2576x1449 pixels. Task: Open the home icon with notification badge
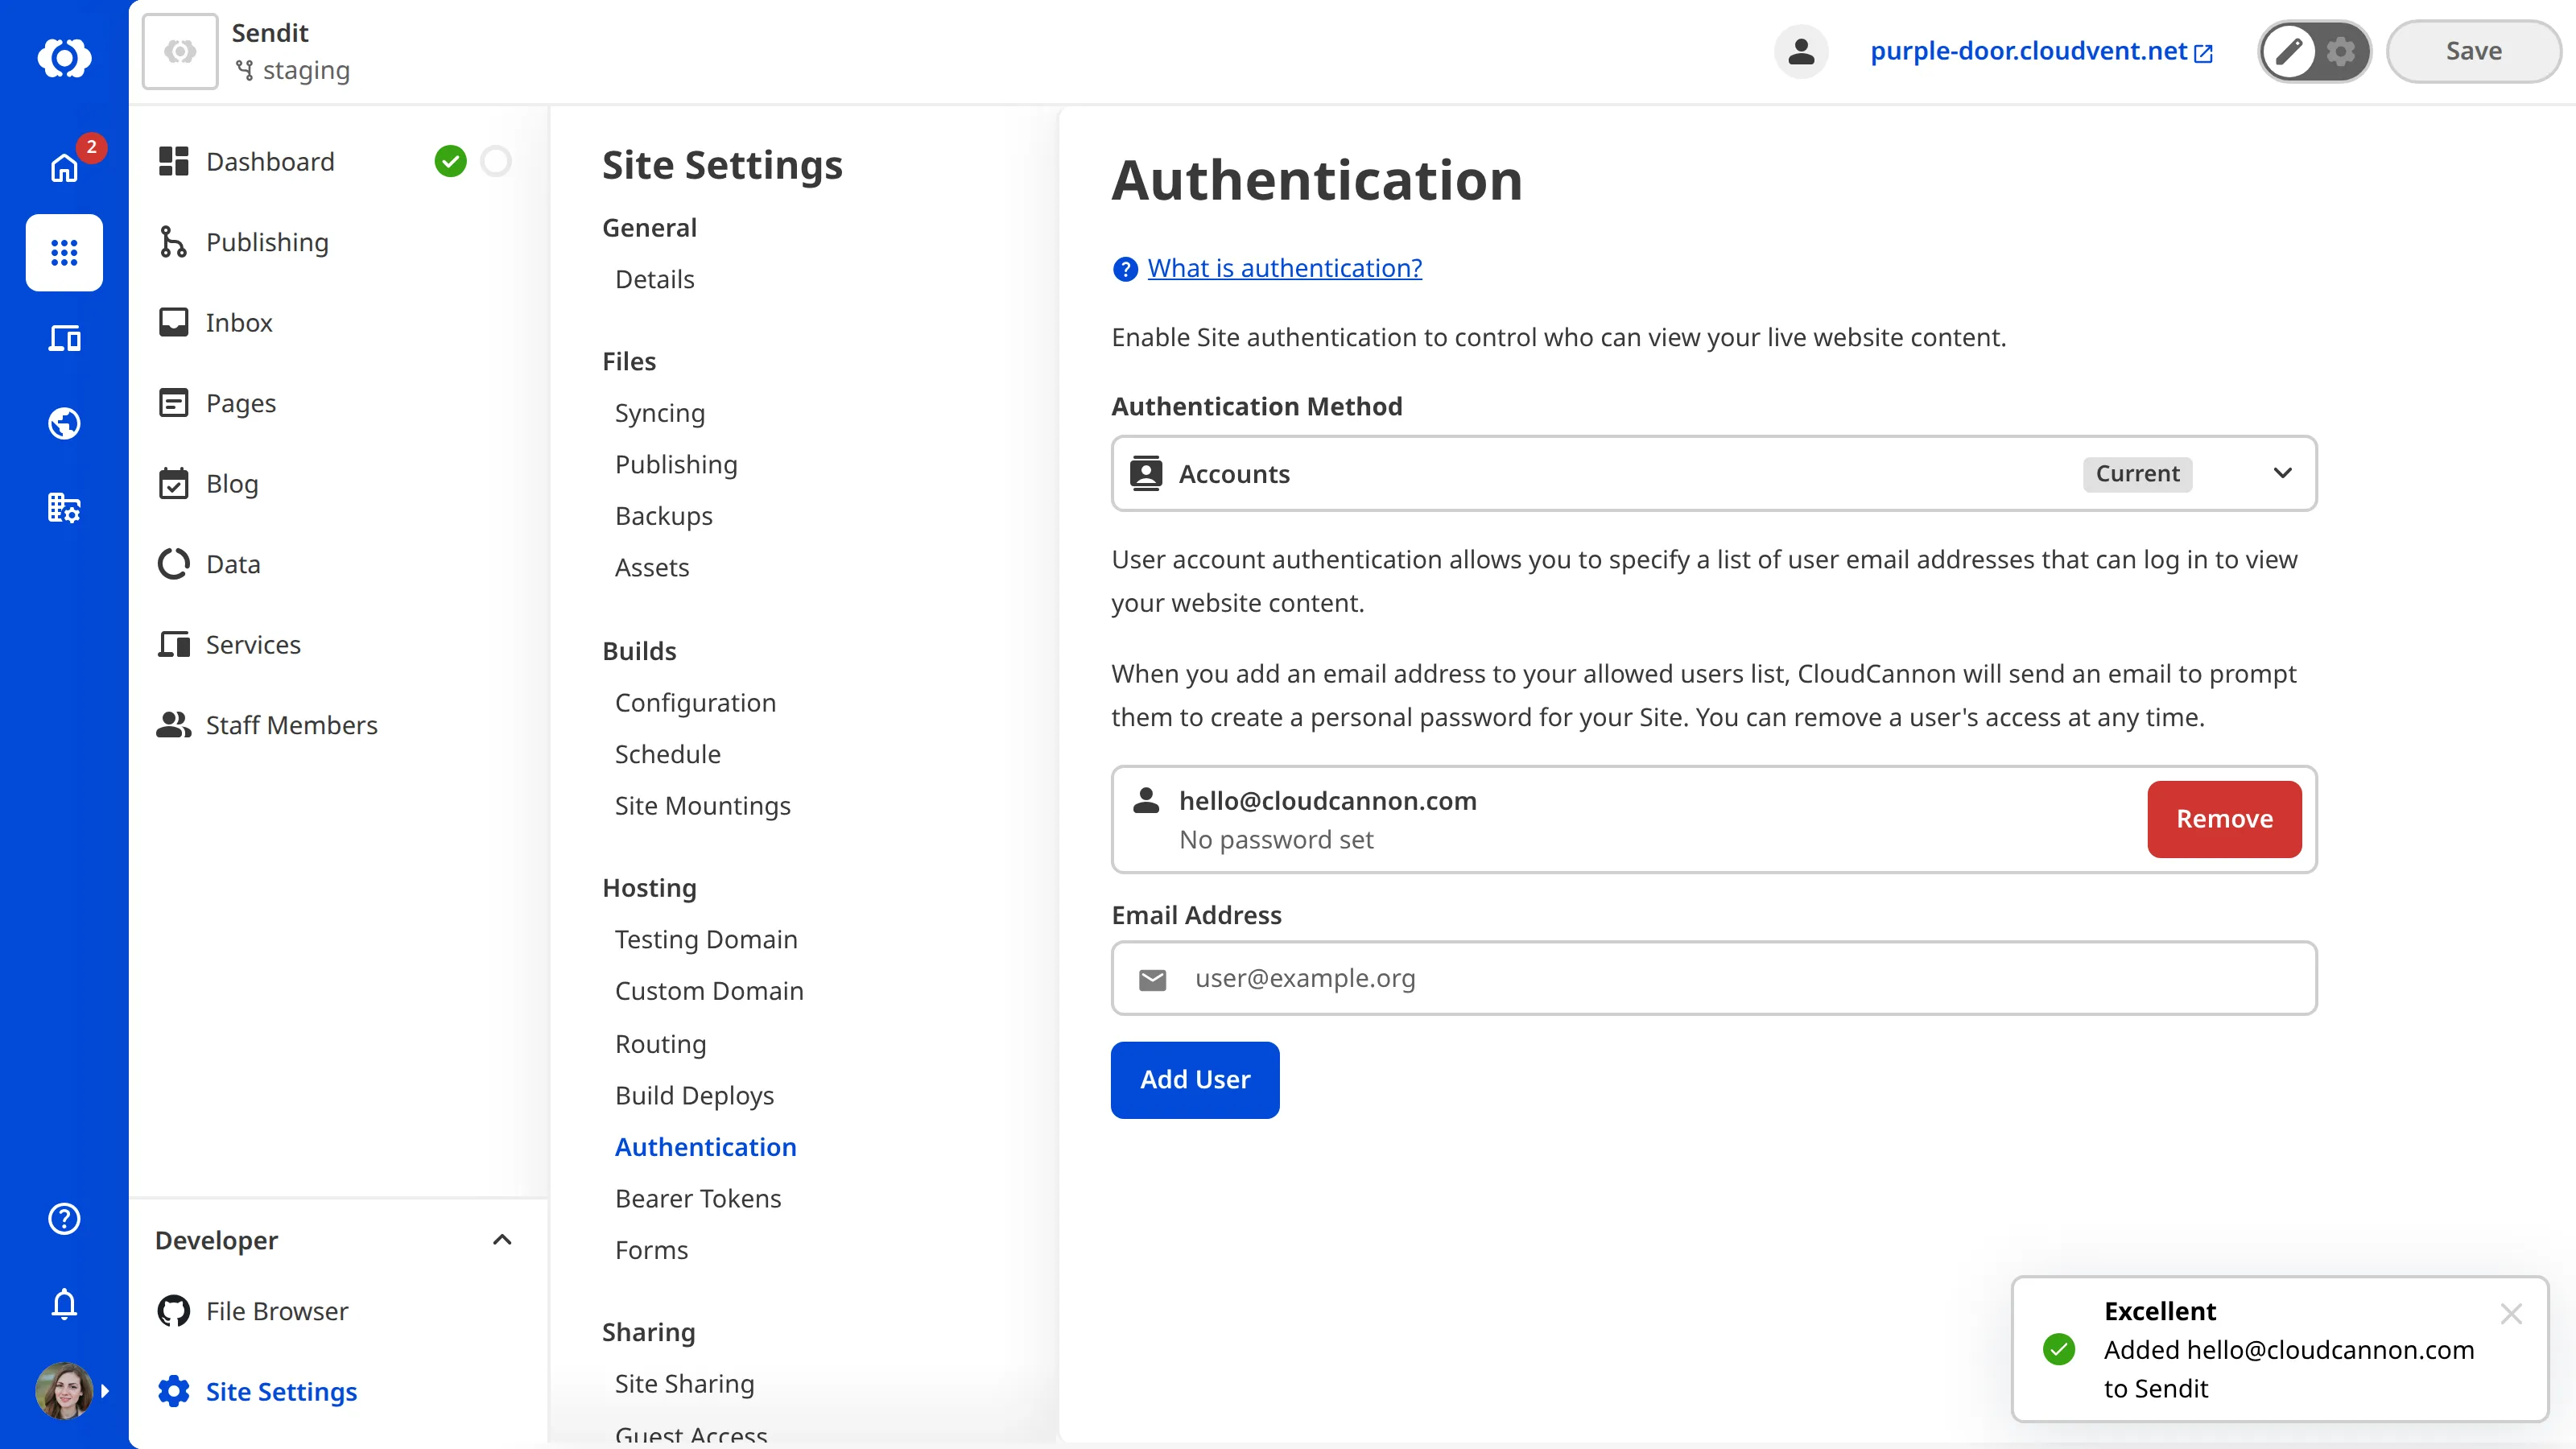[x=64, y=167]
